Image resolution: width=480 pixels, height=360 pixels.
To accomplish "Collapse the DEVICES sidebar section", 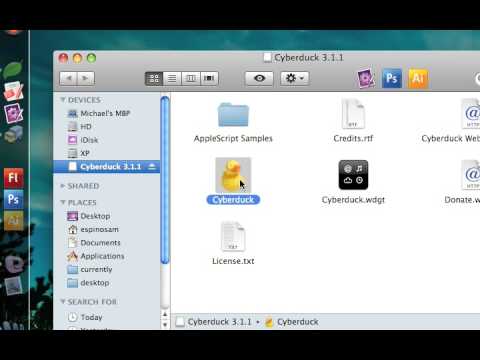I will 63,100.
